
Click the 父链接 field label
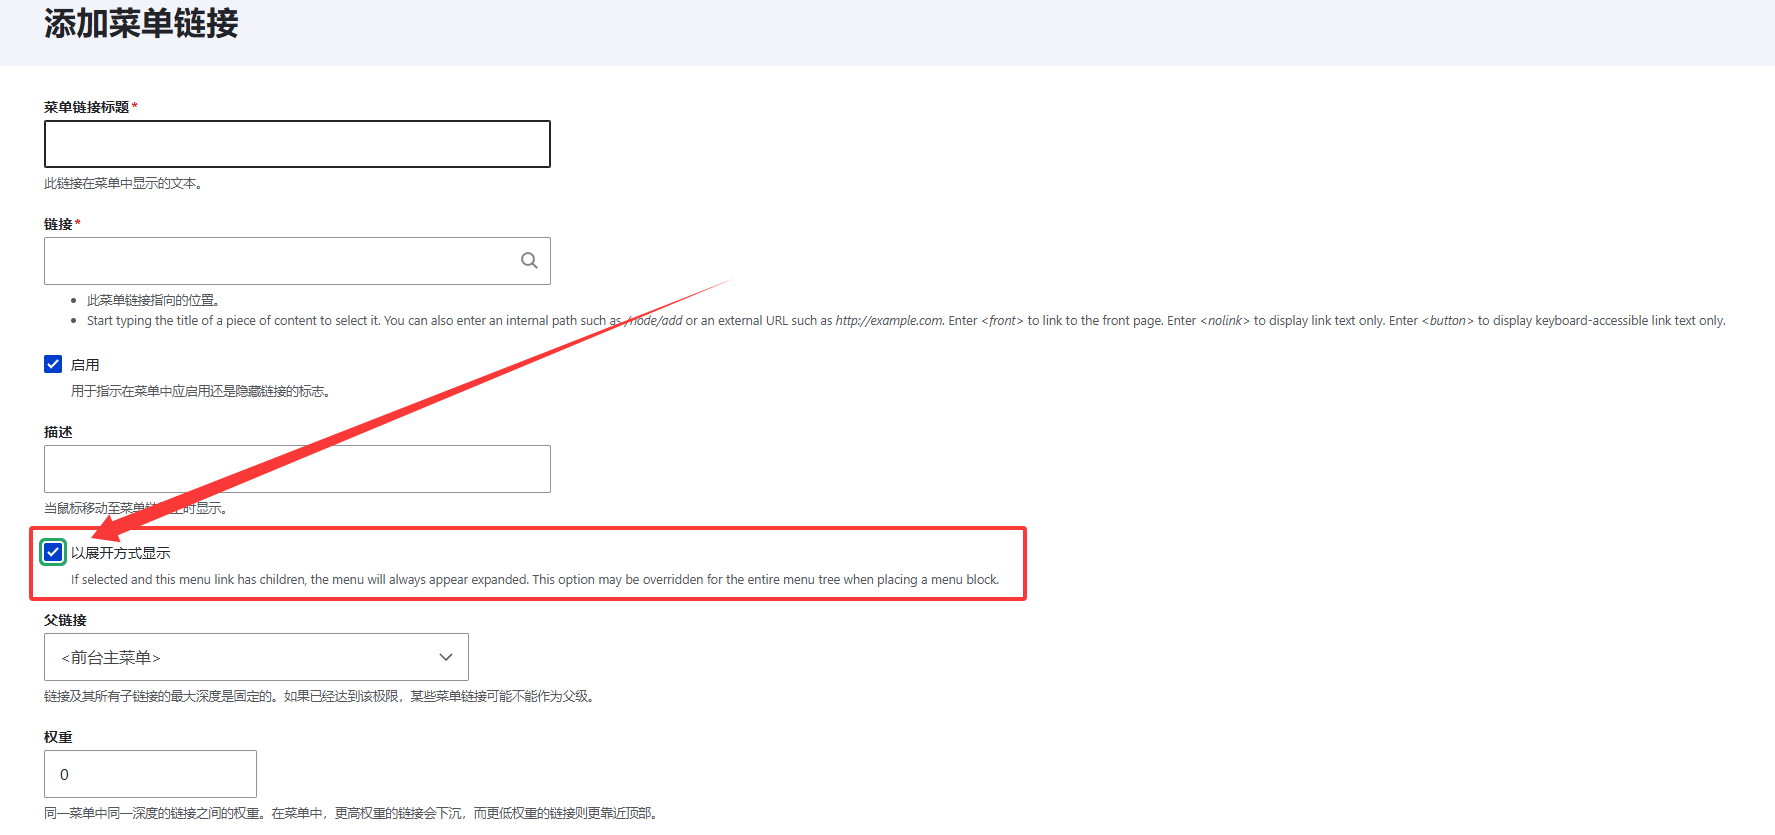65,620
